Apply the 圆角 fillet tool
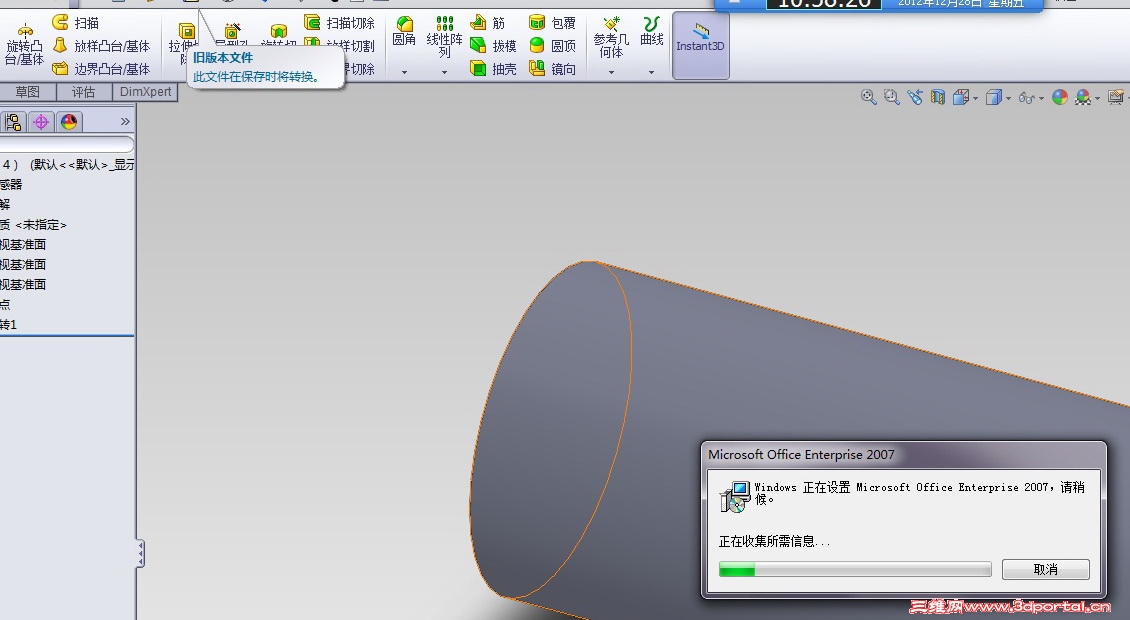Screen dimensions: 1130x620 tap(404, 32)
